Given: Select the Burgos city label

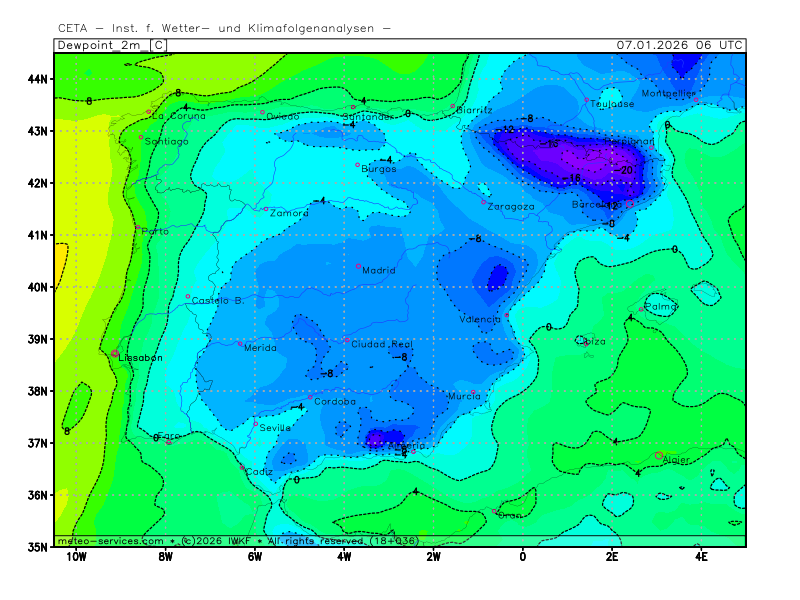Looking at the screenshot, I should point(379,169).
